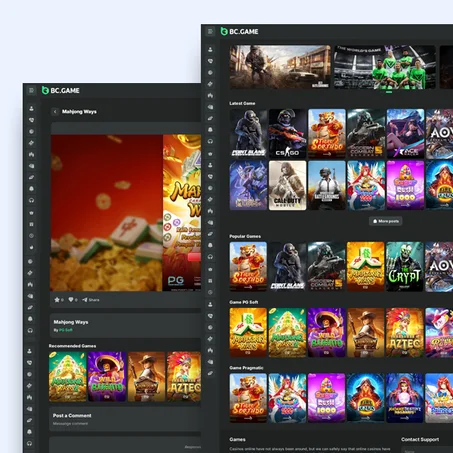Open Modern Combat 5 in Latest Game
This screenshot has height=453, width=453.
(x=366, y=133)
